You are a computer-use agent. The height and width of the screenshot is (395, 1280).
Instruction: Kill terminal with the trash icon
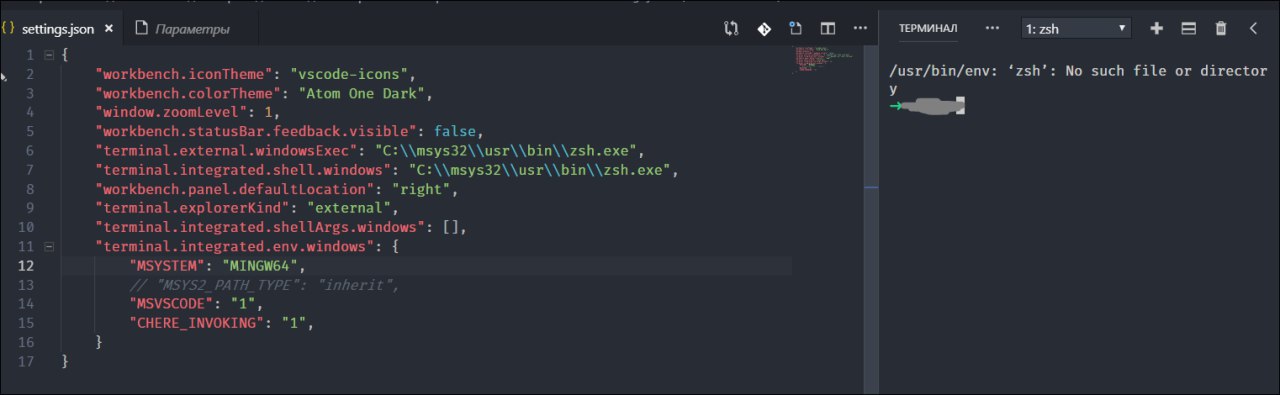(x=1221, y=29)
